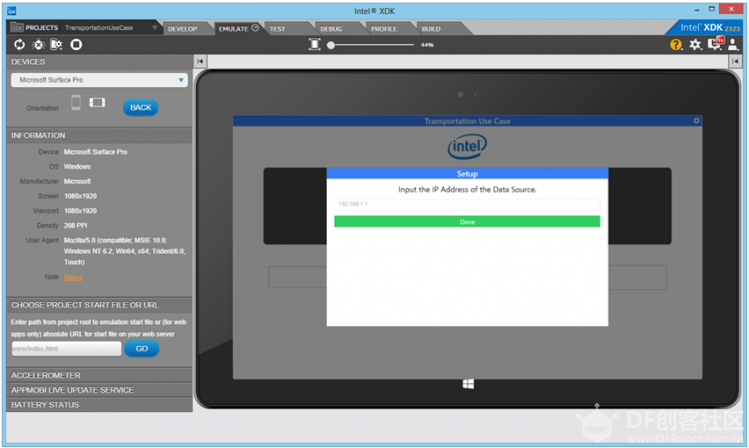
Task: Click the fit-to-screen zoom icon
Action: point(314,45)
